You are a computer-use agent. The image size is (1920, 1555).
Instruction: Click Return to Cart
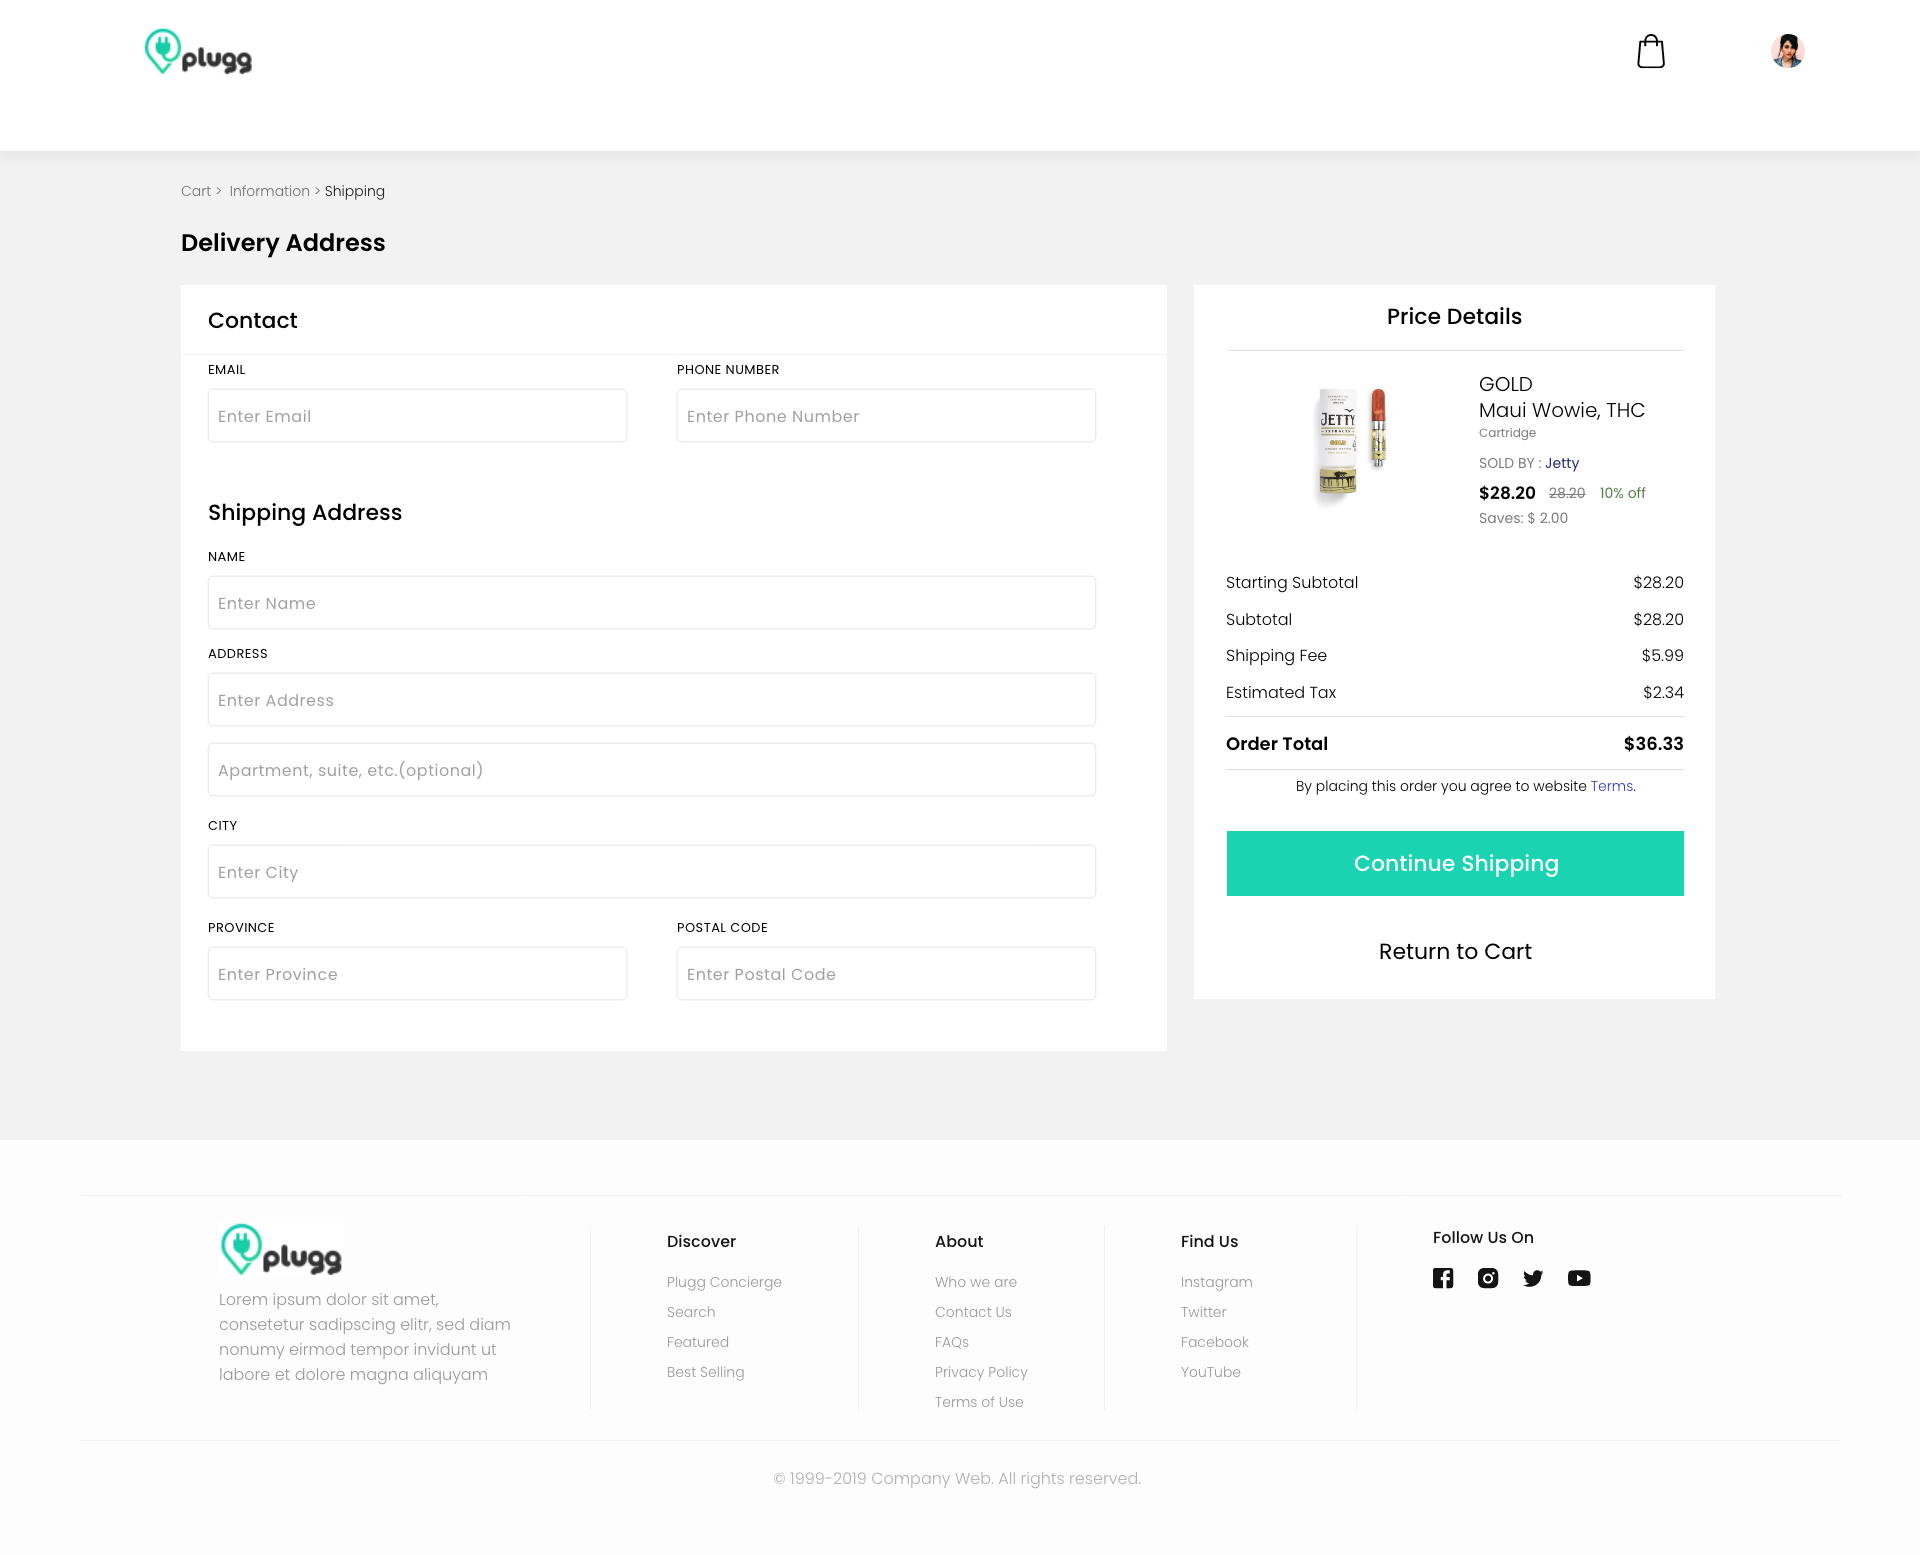point(1455,951)
